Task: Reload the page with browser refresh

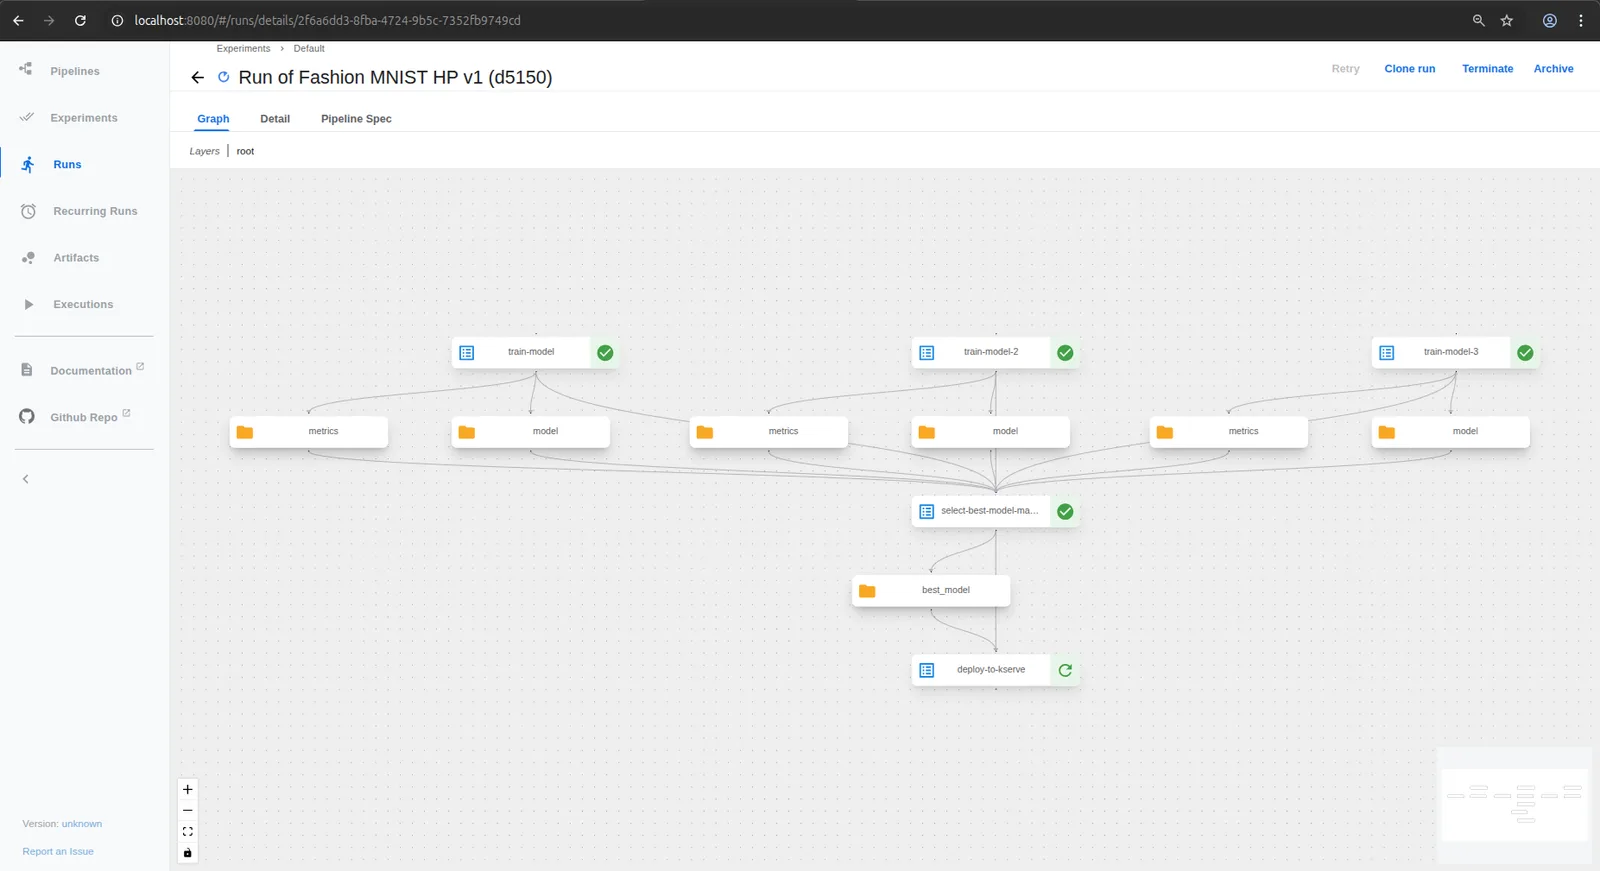Action: pyautogui.click(x=80, y=20)
